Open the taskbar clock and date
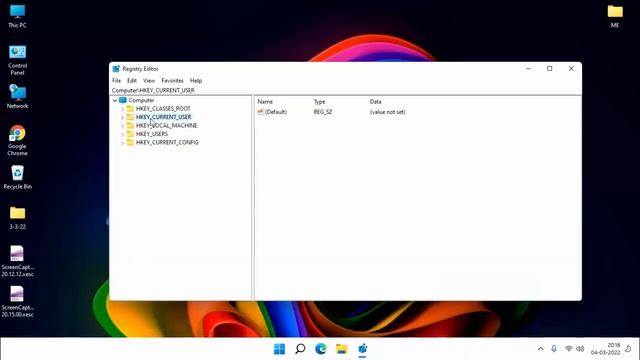Screen dimensions: 640x360 click(x=605, y=349)
